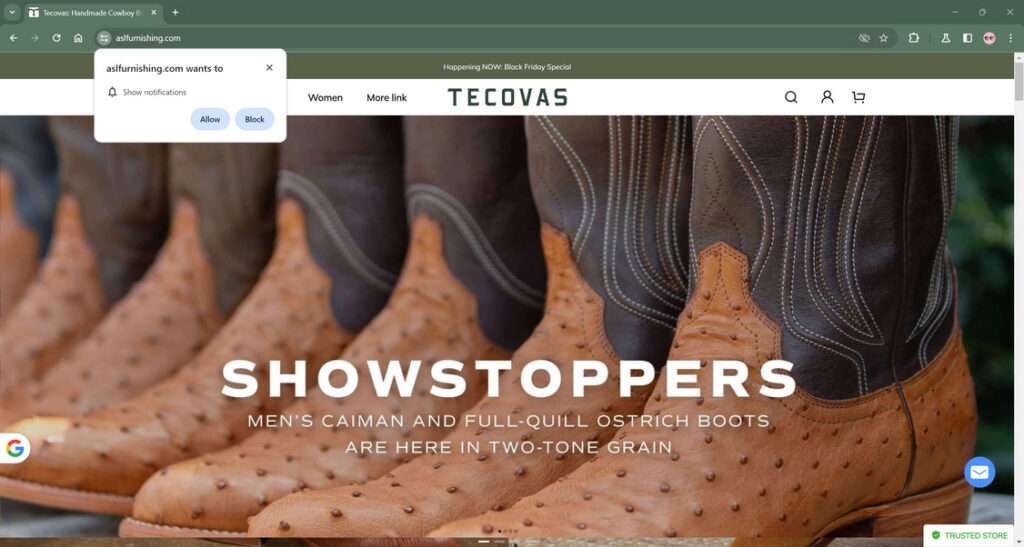
Task: Open the browser Extensions puzzle icon
Action: [914, 38]
